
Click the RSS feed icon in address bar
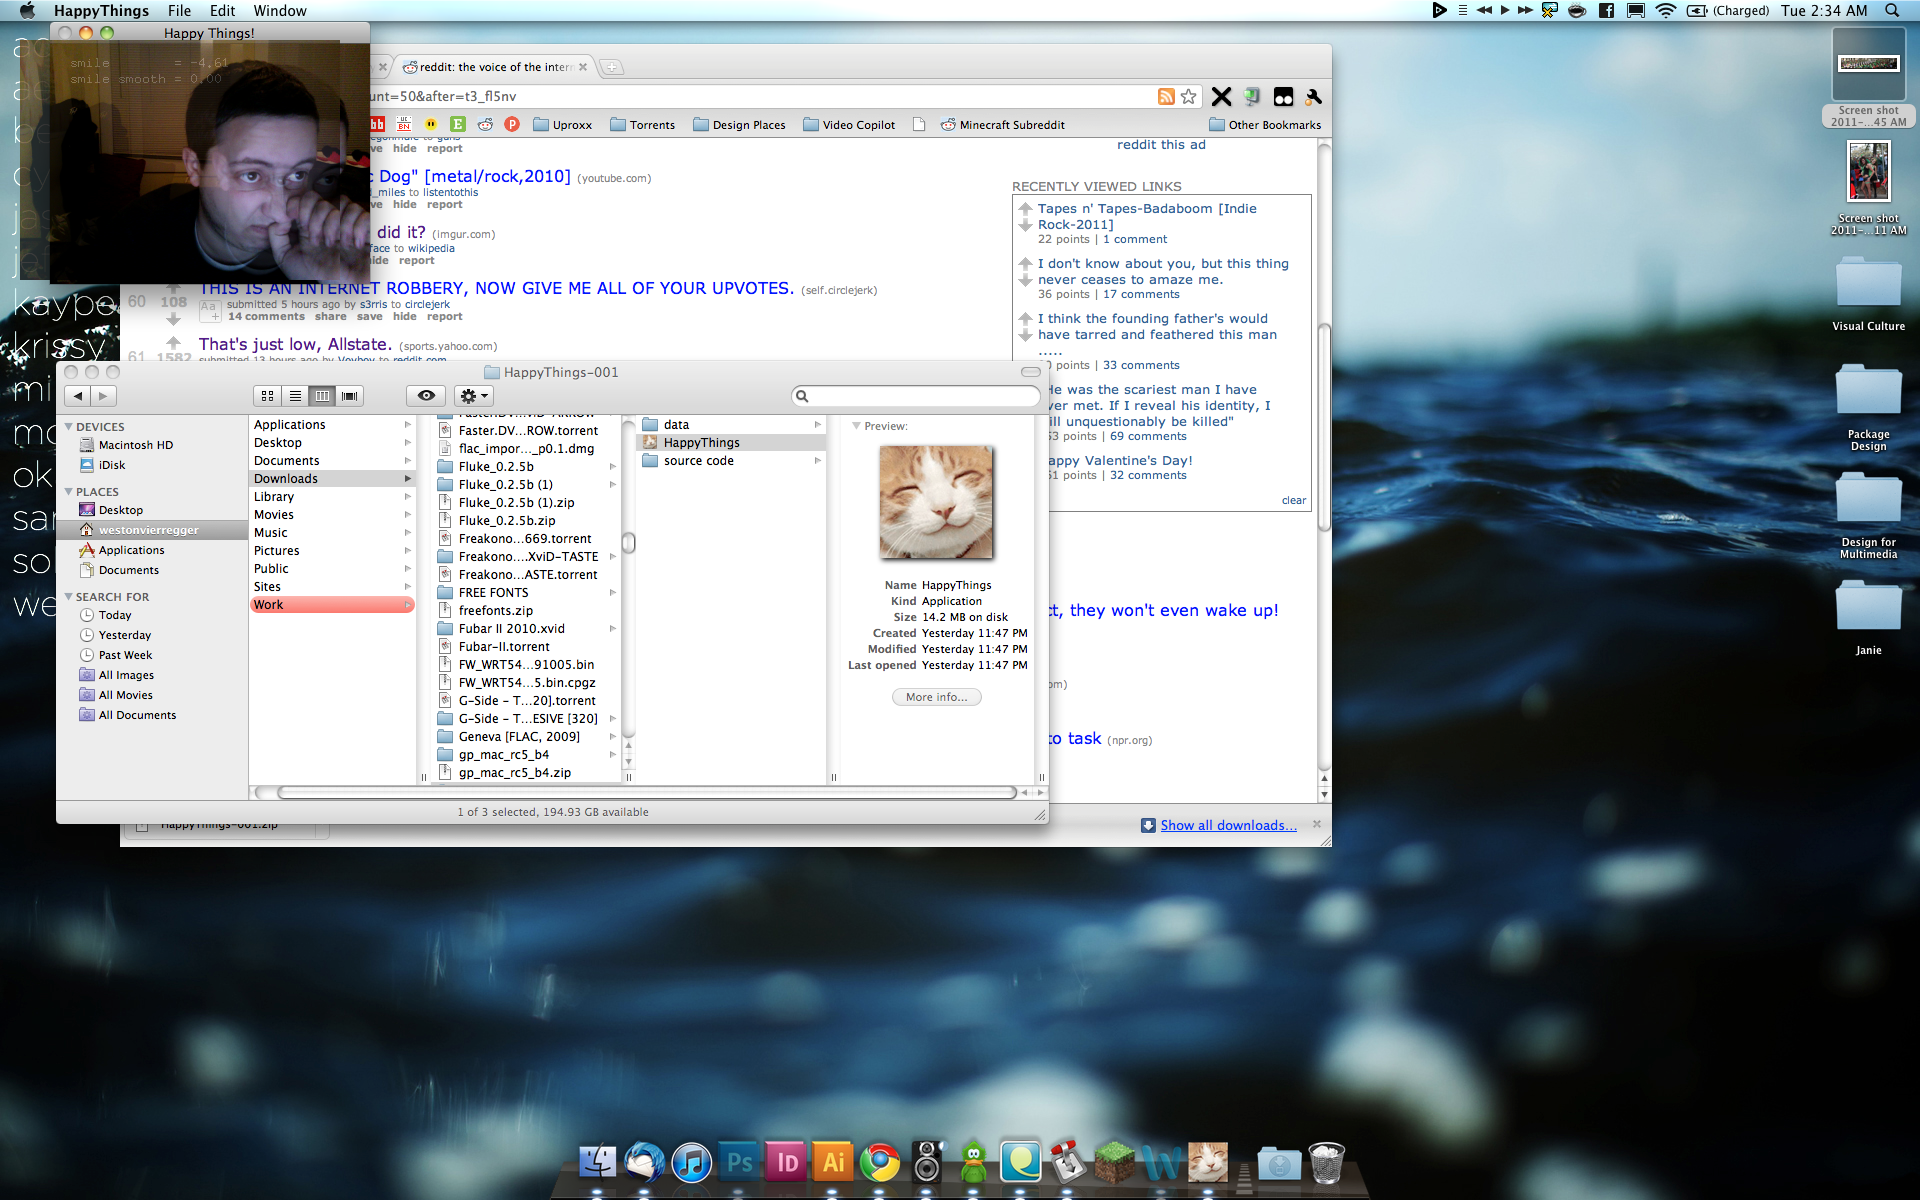(1166, 97)
